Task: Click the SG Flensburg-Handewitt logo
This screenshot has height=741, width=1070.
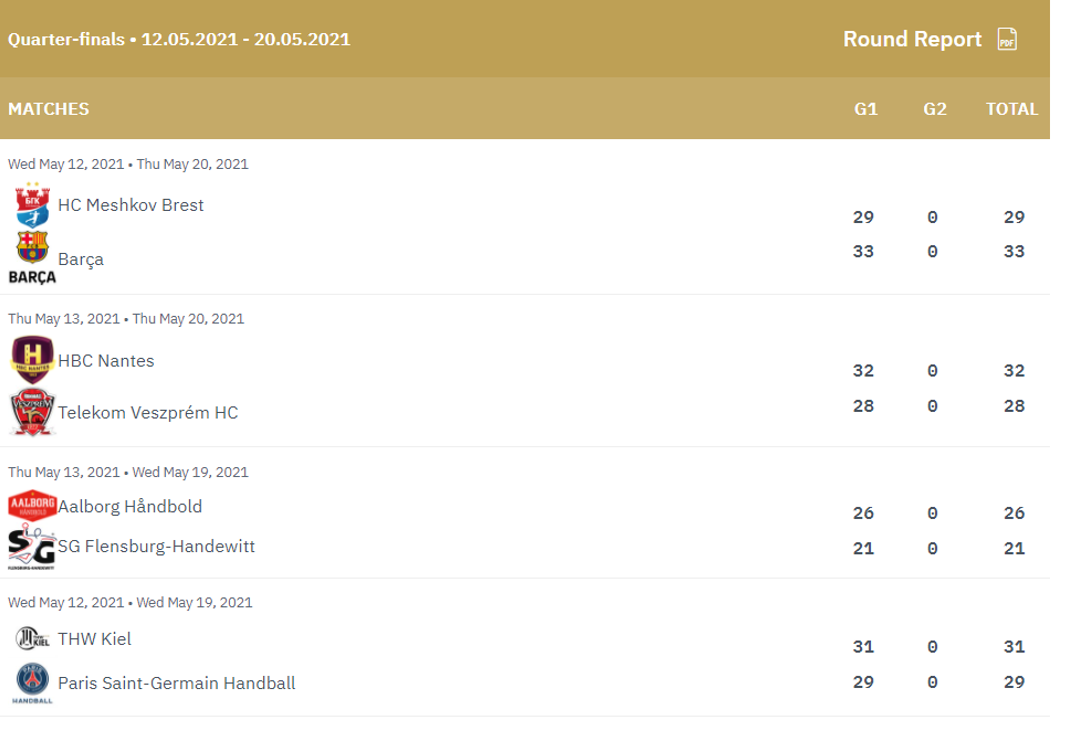Action: pos(32,547)
